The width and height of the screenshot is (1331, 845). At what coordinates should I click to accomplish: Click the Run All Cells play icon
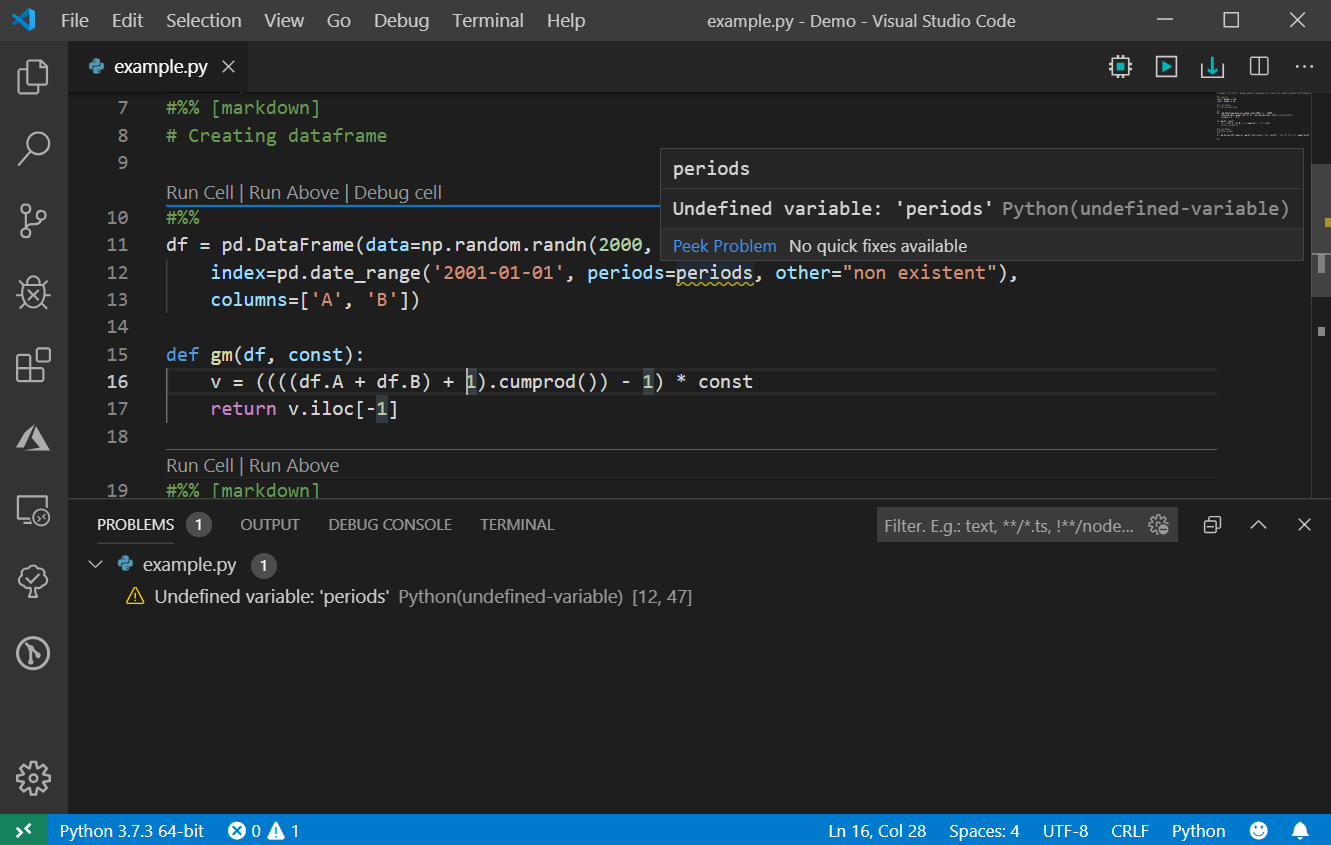coord(1166,67)
